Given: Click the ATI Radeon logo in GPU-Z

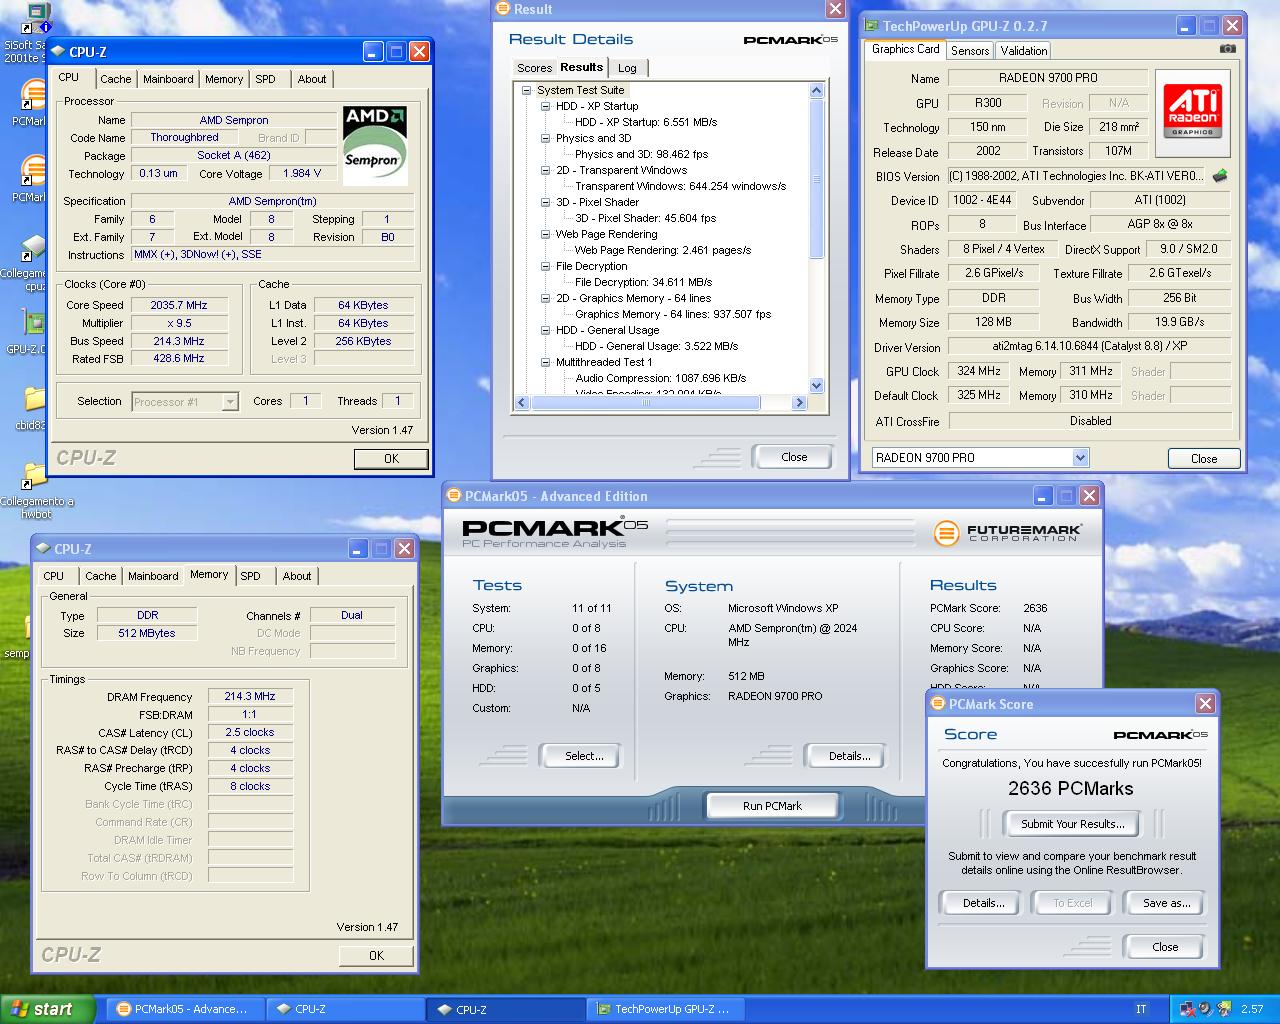Looking at the screenshot, I should tap(1192, 111).
